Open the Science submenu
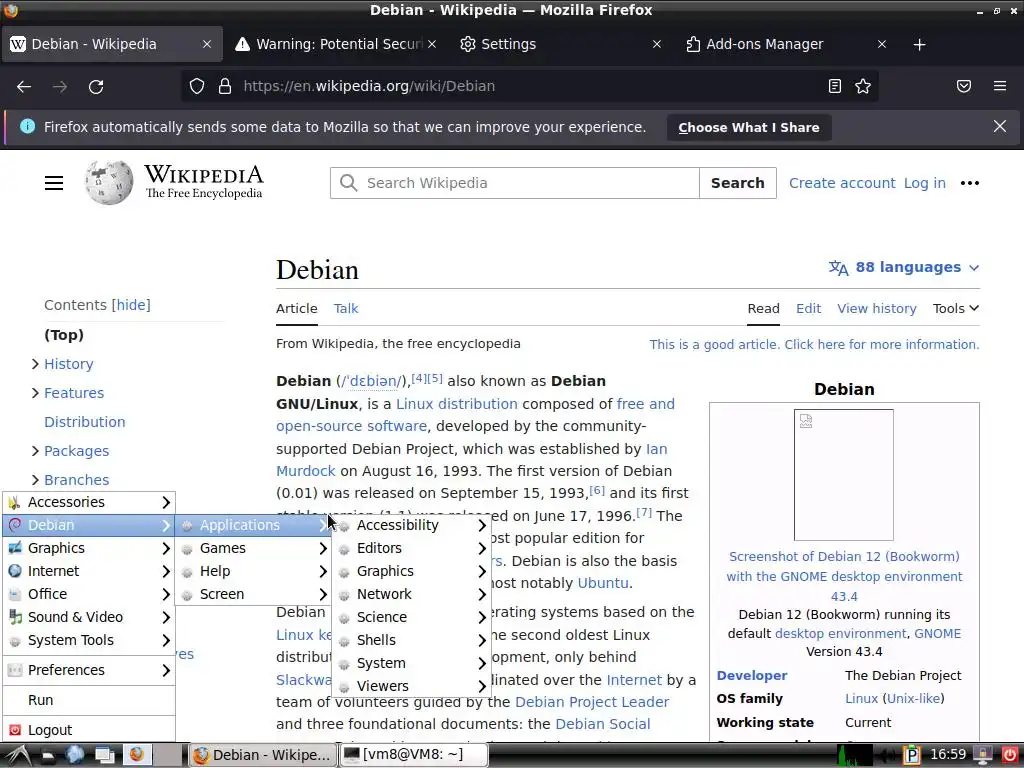1024x768 pixels. pos(412,617)
